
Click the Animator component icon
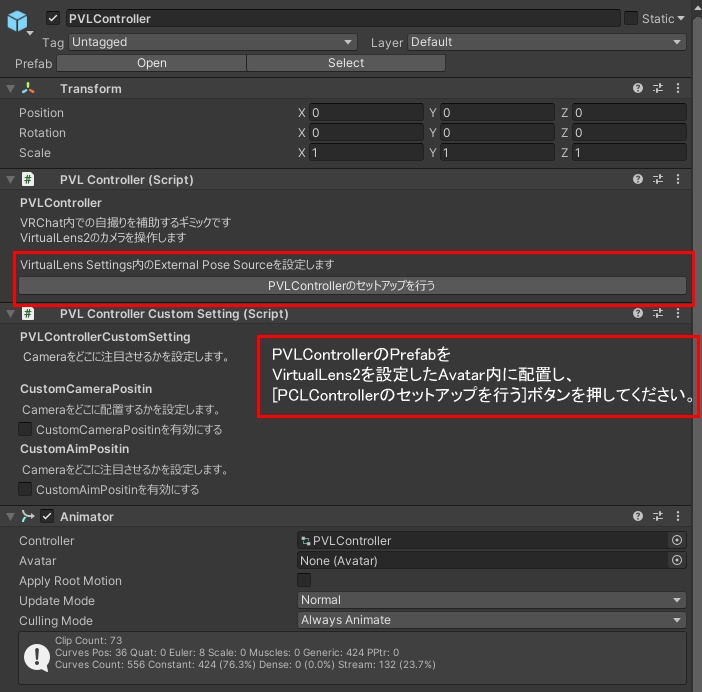pos(28,516)
